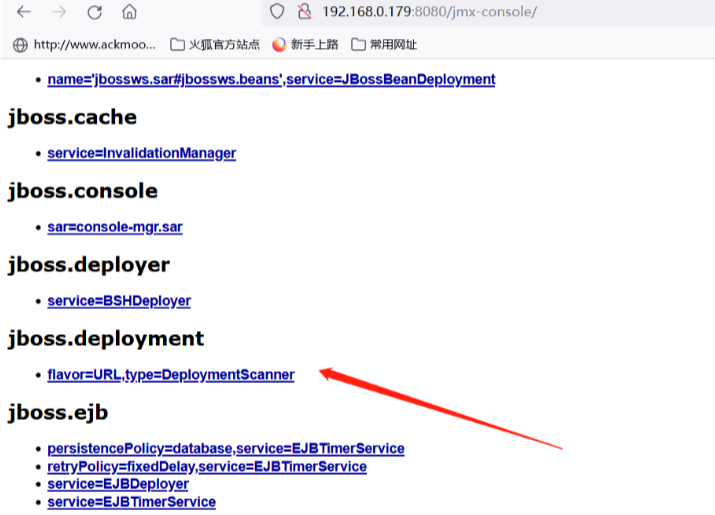The width and height of the screenshot is (715, 515).
Task: Click the browser back arrow
Action: 23,13
